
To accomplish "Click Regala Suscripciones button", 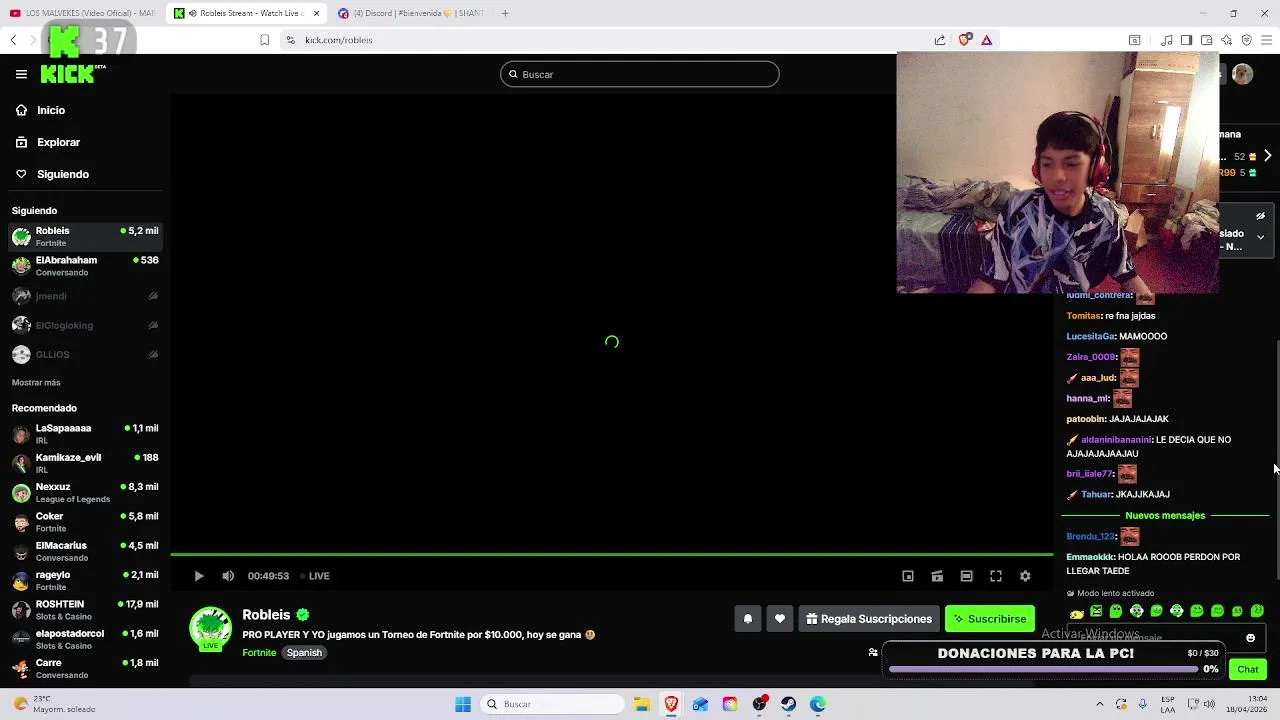I will [868, 619].
